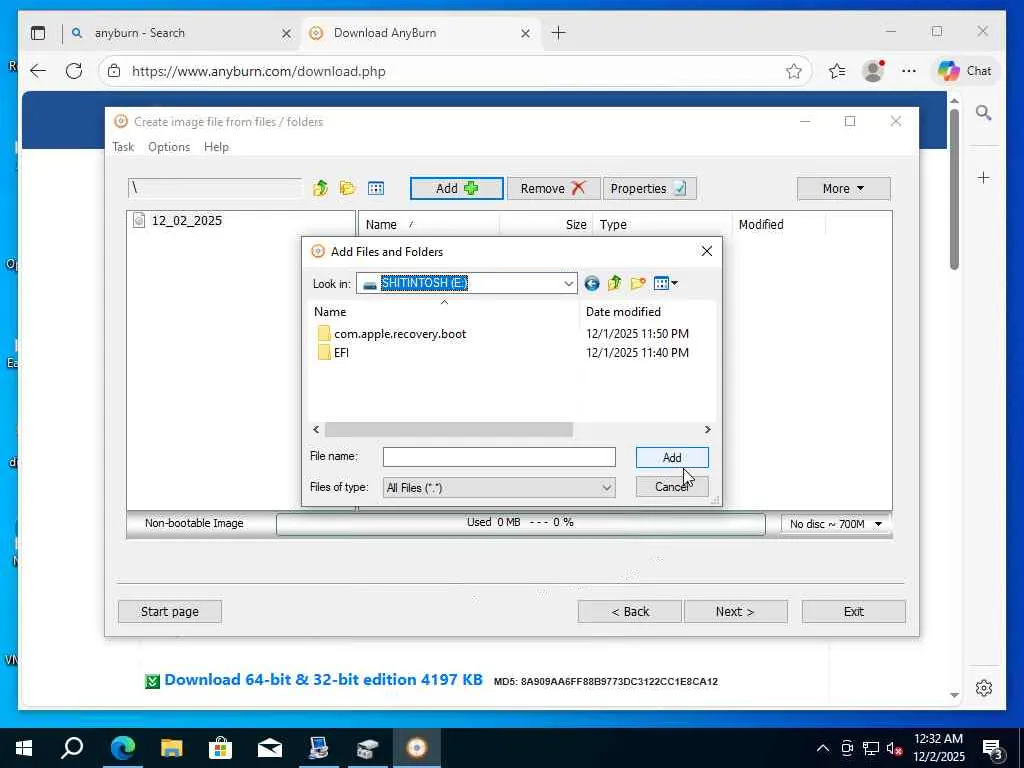Click Add button in the dialog

(x=672, y=458)
